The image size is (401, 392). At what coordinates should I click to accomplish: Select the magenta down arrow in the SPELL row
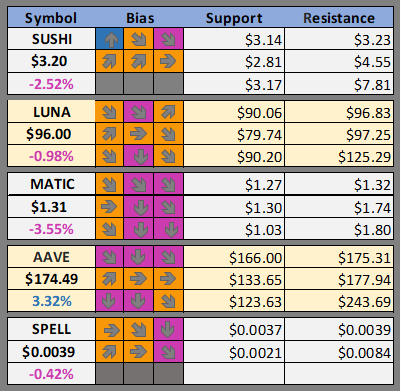pos(168,329)
